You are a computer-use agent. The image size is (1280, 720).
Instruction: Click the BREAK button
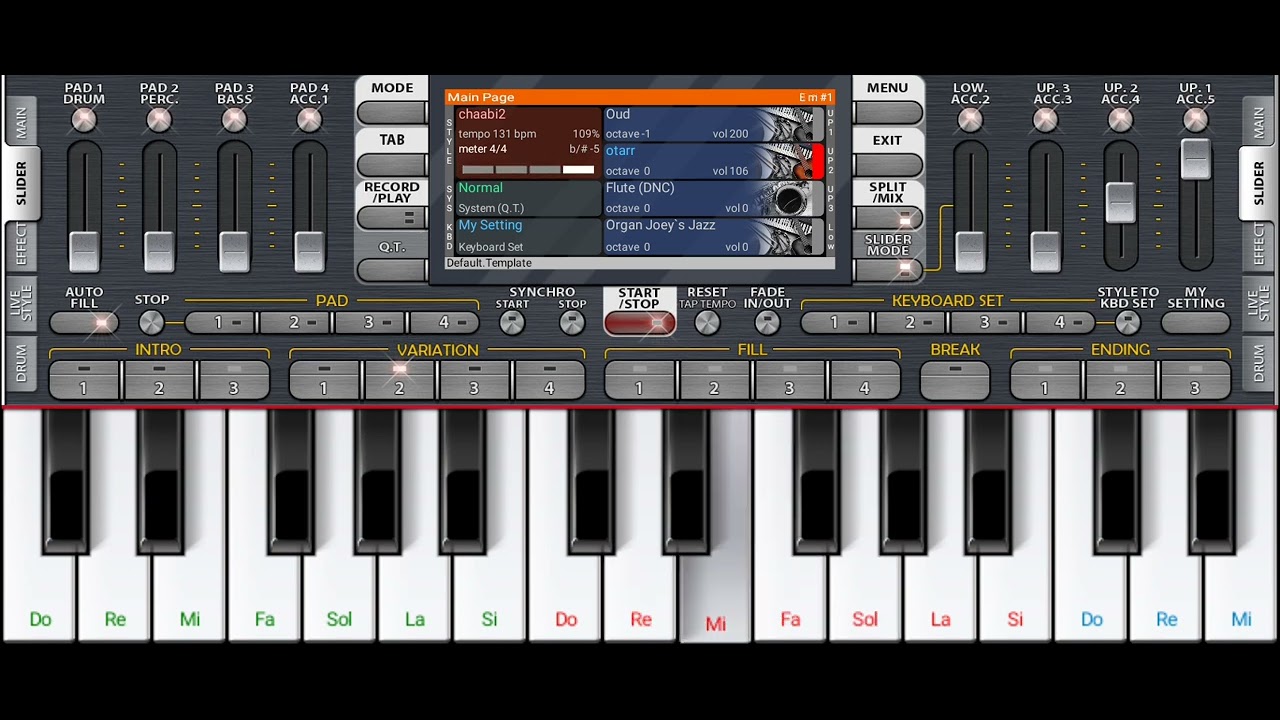point(955,380)
